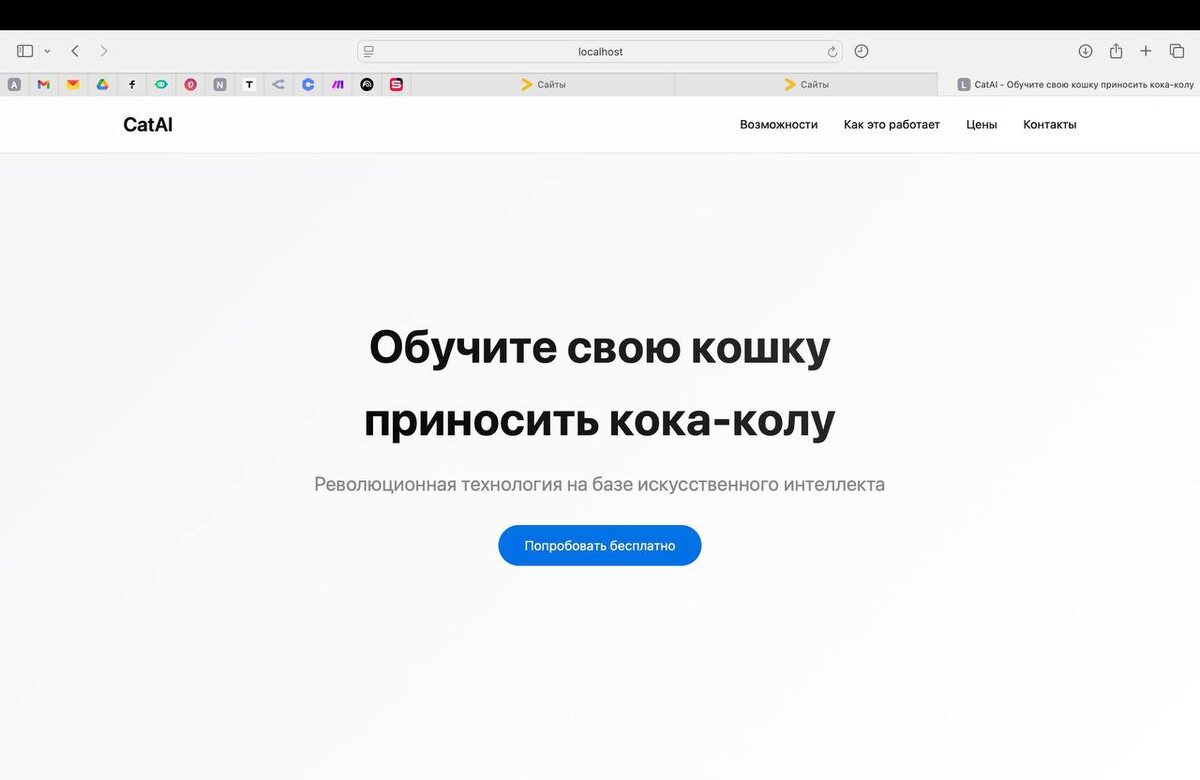1200x780 pixels.
Task: Open the yellow envelope mail pinned tab
Action: [x=73, y=85]
